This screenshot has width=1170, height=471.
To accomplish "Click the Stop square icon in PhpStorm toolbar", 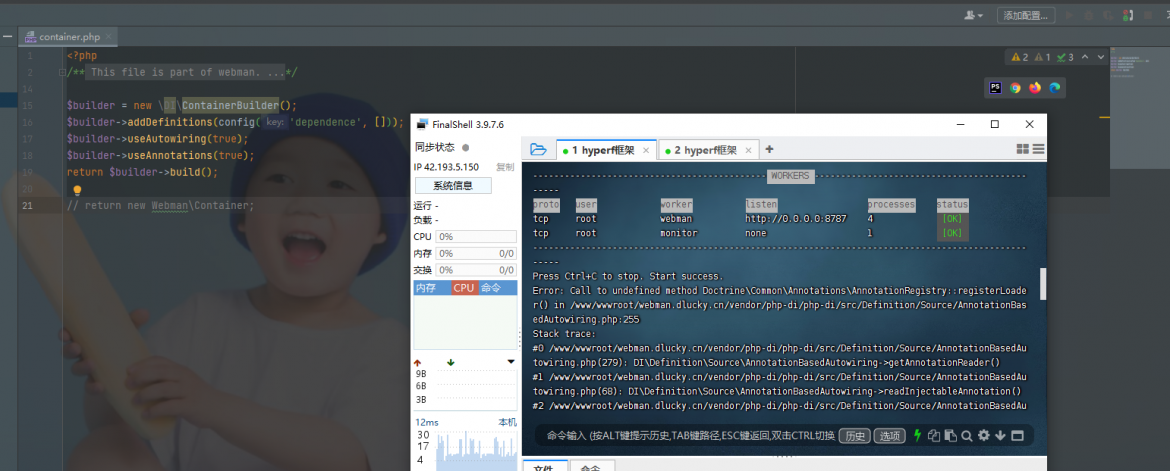I will [x=1148, y=15].
